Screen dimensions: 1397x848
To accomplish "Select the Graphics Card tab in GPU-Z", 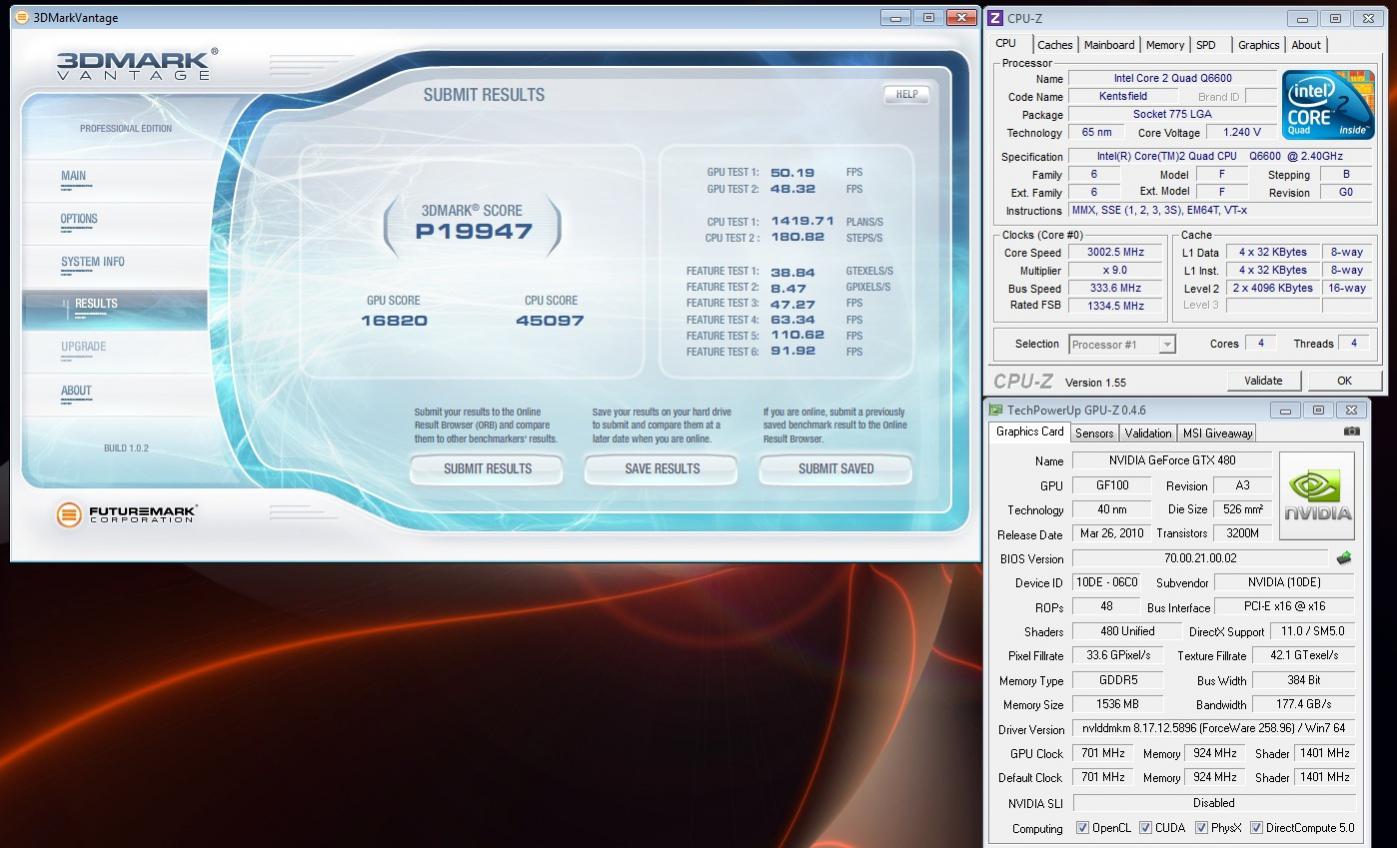I will 1030,432.
